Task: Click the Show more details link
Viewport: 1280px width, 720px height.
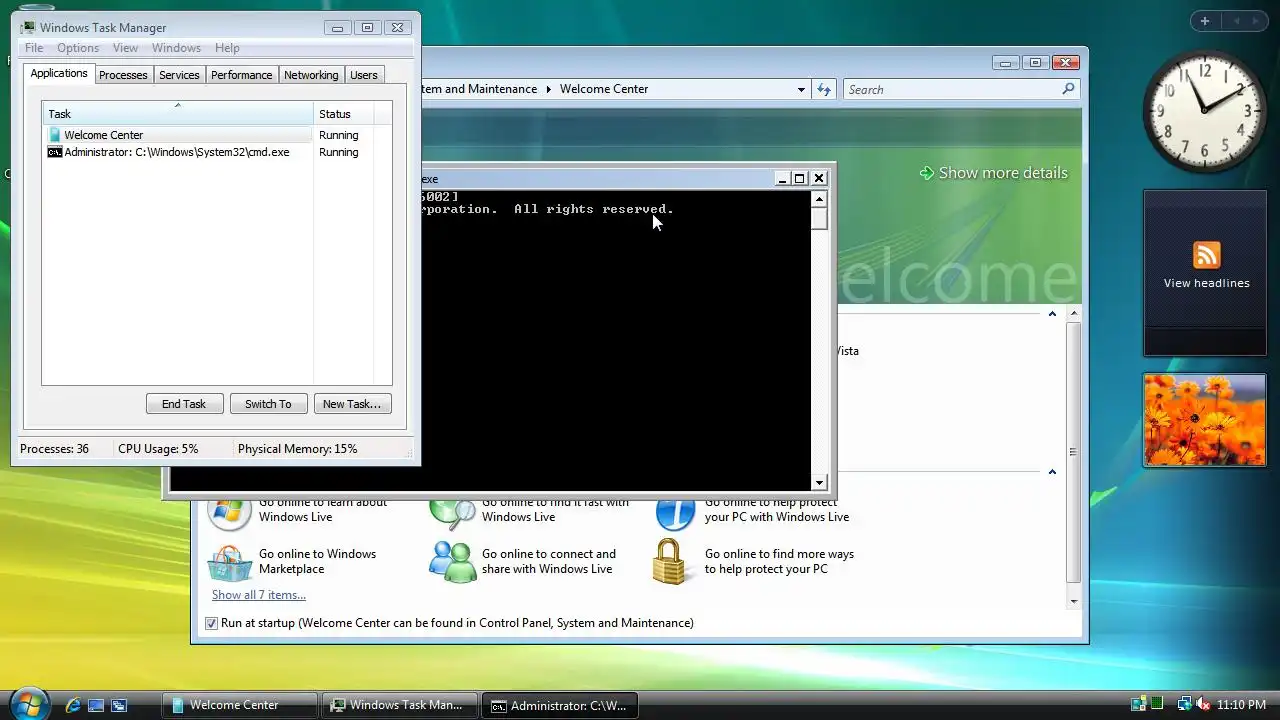Action: (1003, 173)
